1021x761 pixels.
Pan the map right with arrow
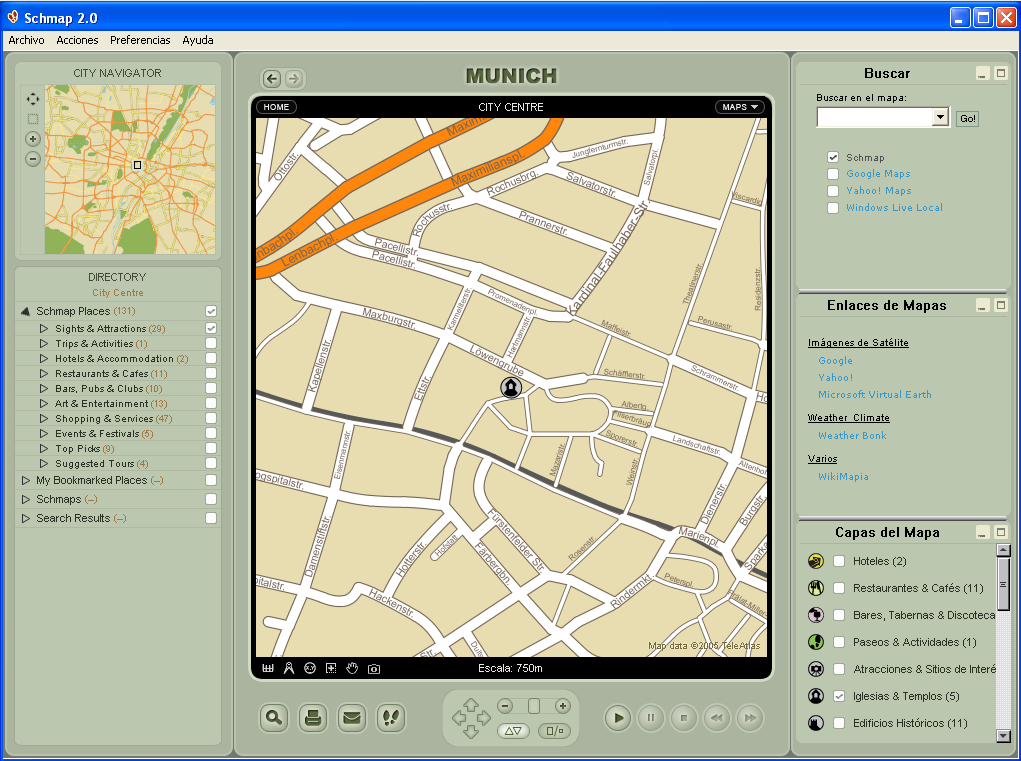coord(484,718)
